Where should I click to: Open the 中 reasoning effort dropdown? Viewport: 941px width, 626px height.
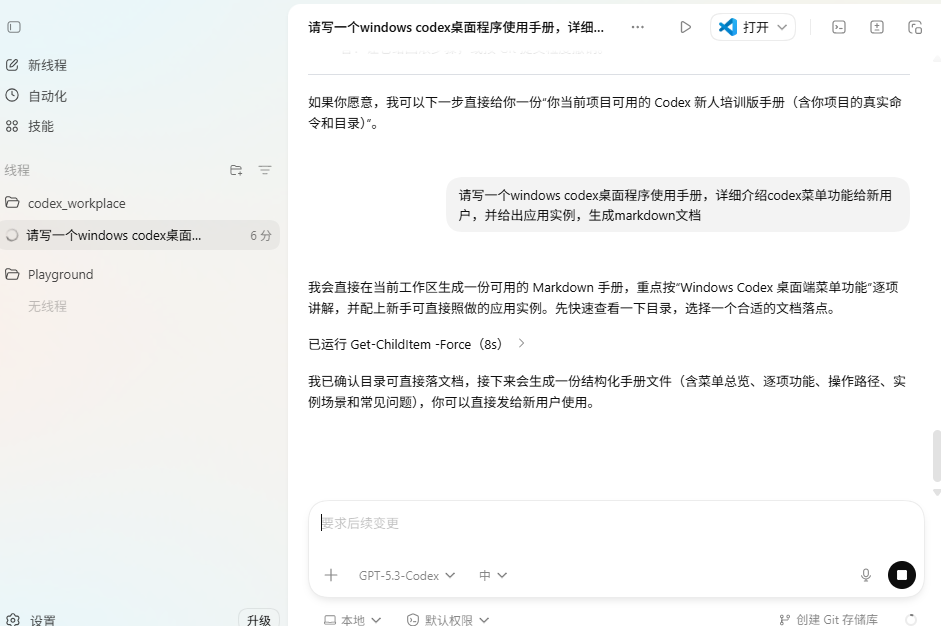493,575
